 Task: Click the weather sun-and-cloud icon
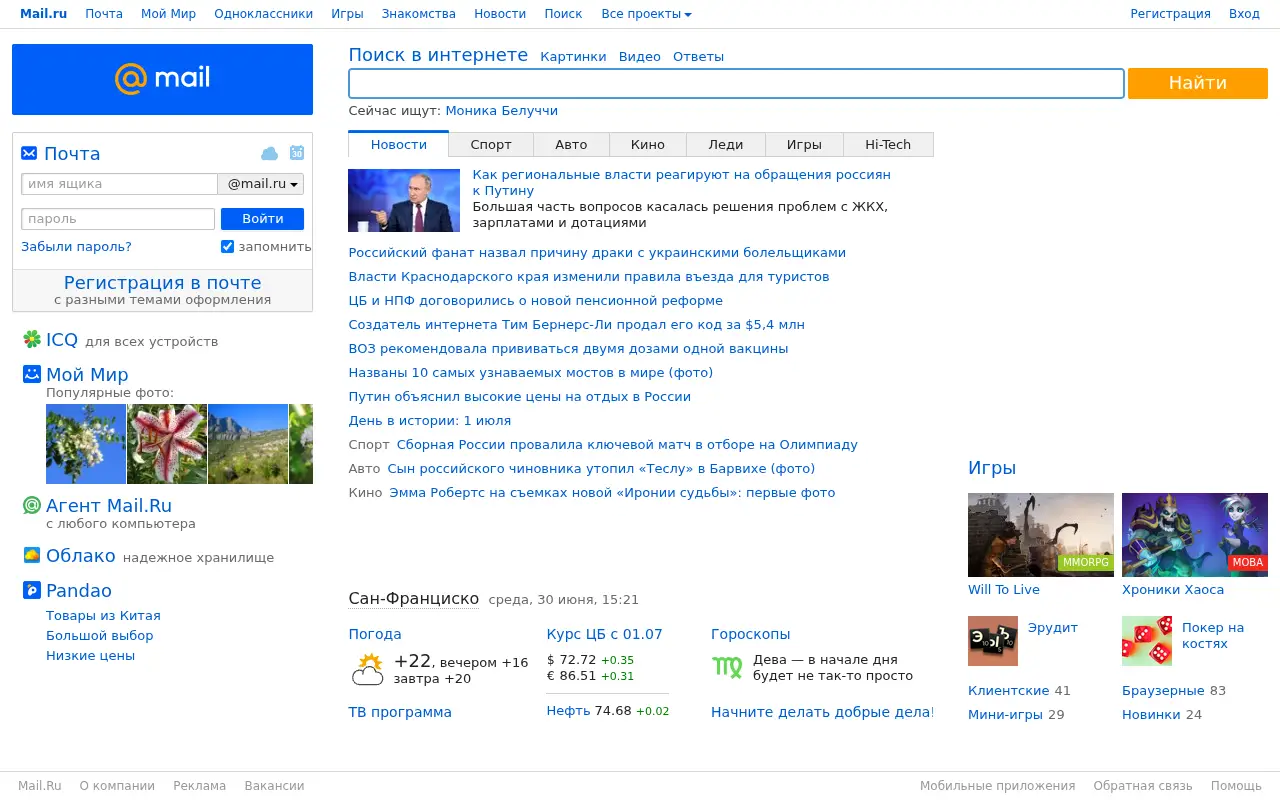pos(367,669)
